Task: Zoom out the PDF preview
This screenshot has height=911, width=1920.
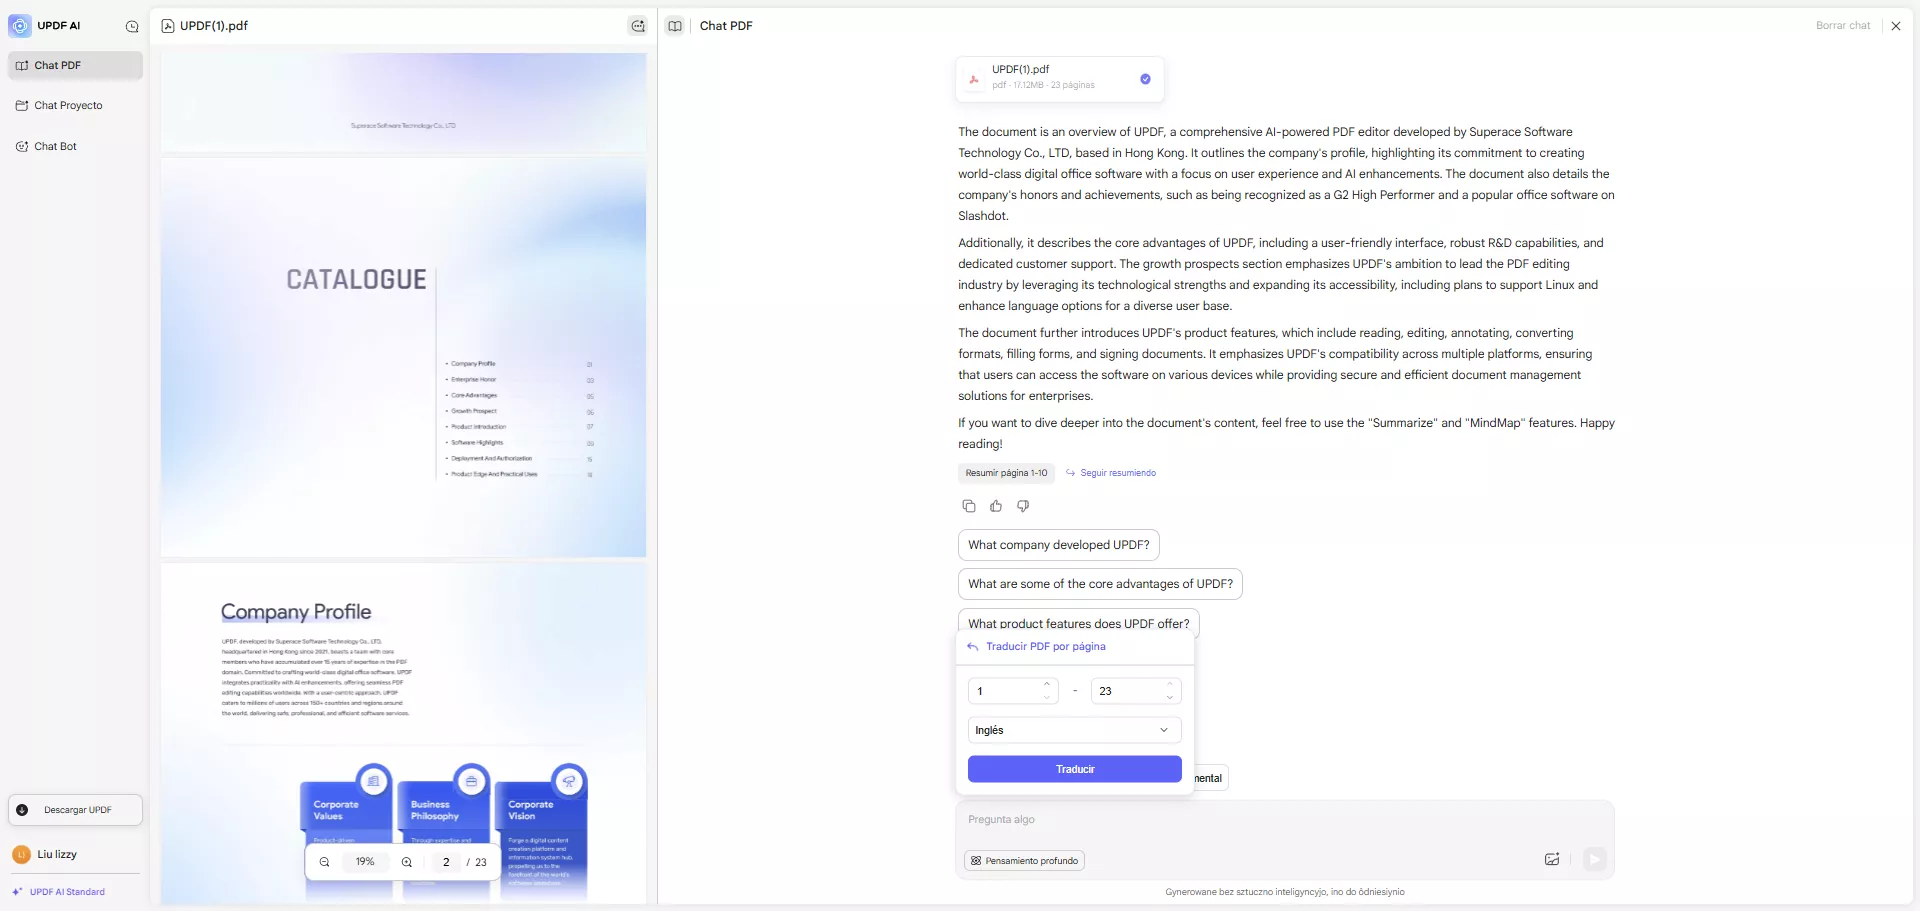Action: pyautogui.click(x=324, y=862)
